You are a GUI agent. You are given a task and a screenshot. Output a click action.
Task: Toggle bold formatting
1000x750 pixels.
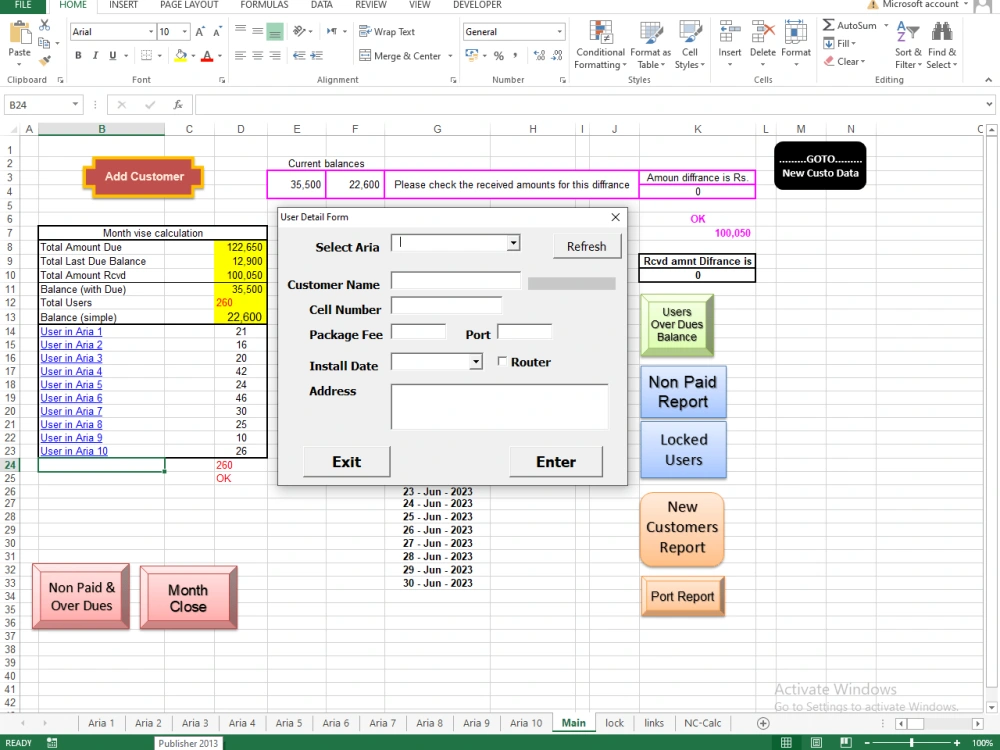[78, 56]
